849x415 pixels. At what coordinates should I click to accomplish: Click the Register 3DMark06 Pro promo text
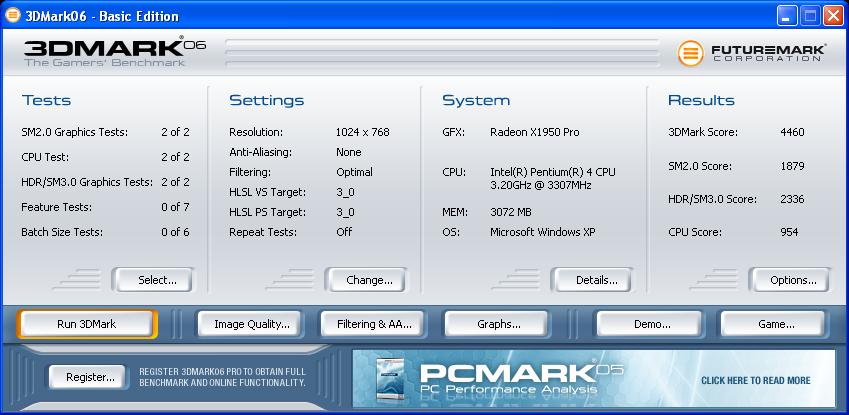[223, 377]
